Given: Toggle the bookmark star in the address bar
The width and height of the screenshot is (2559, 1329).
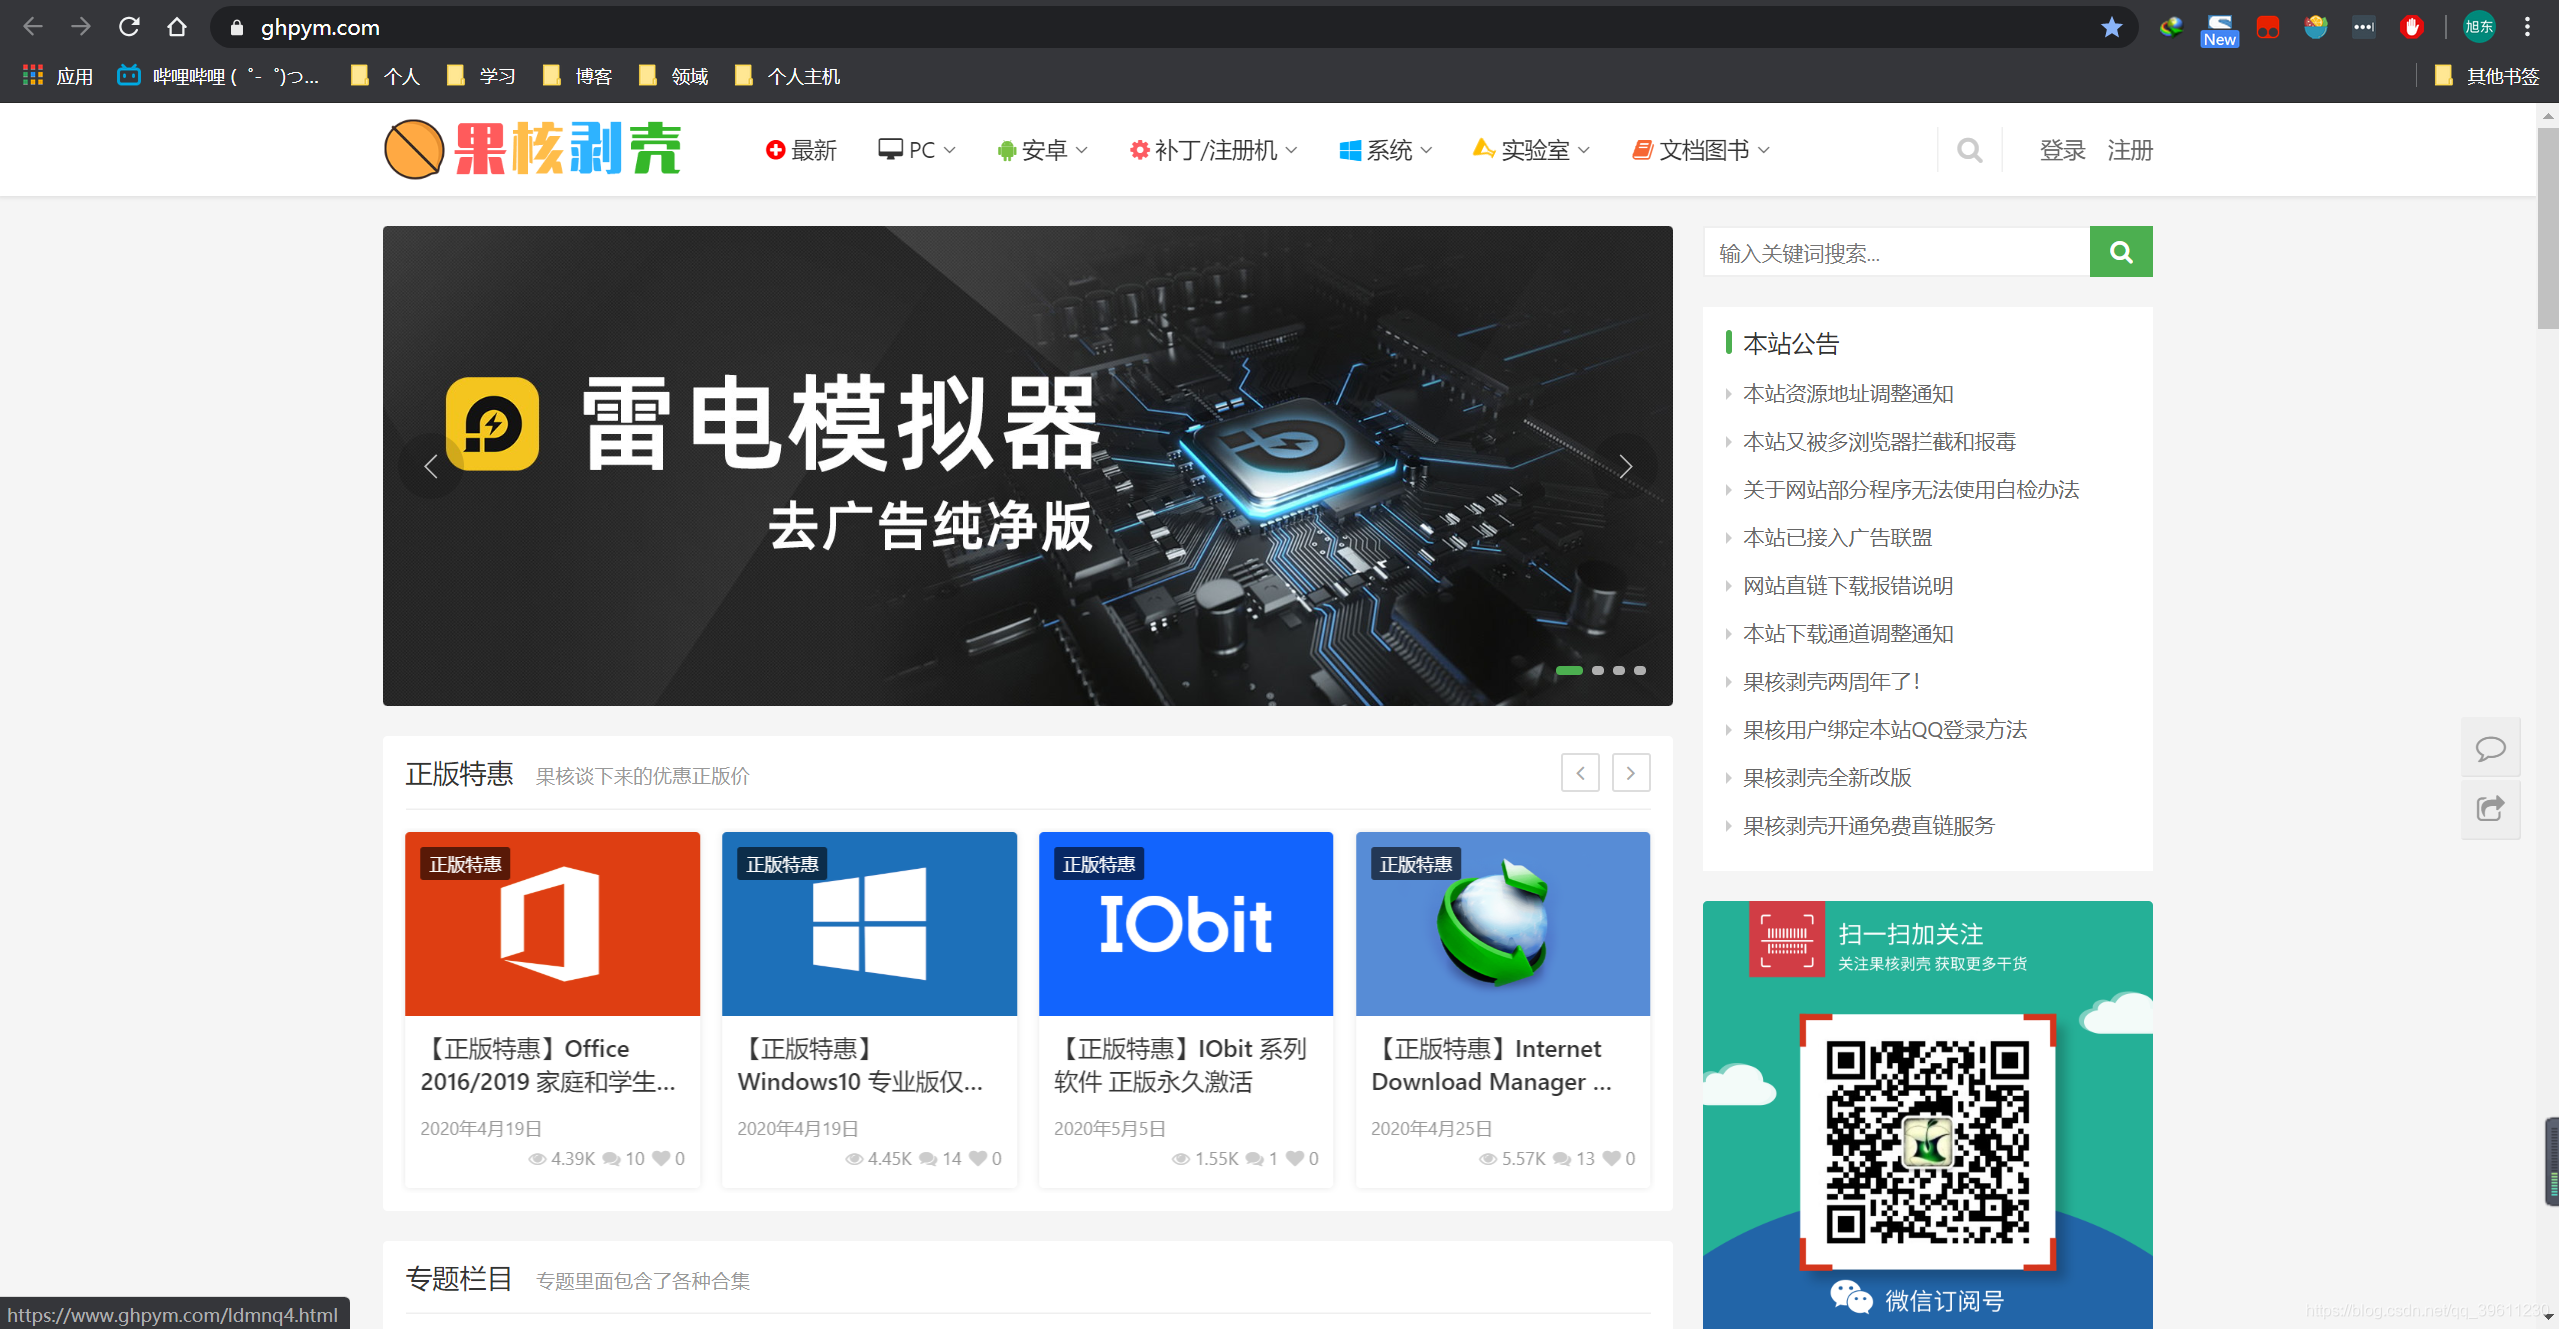Looking at the screenshot, I should [x=2112, y=27].
